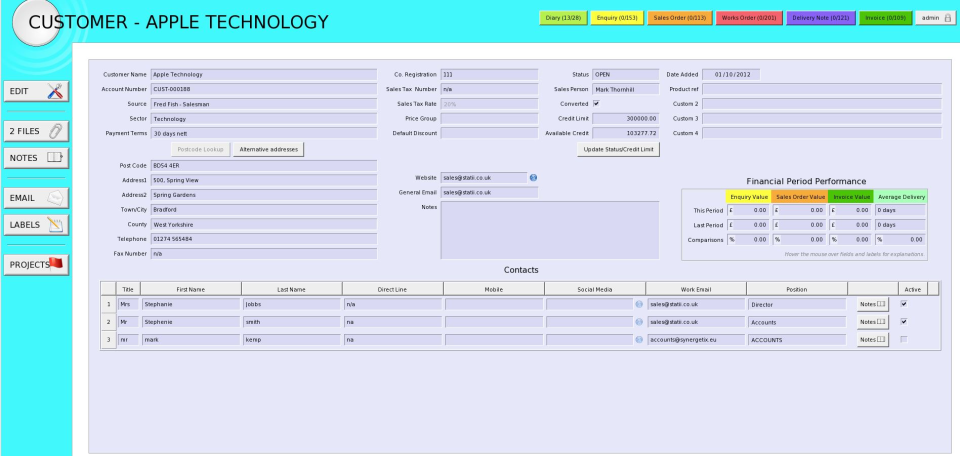
Task: Sort contacts by First Name column header
Action: pyautogui.click(x=192, y=289)
